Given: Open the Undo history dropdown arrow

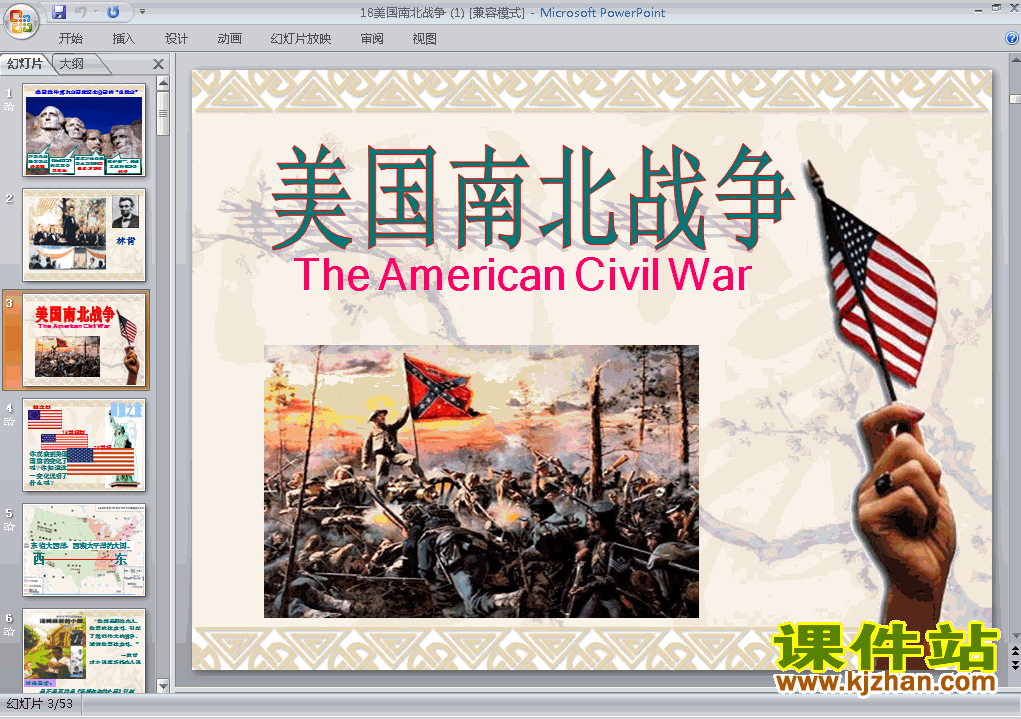Looking at the screenshot, I should (x=95, y=12).
